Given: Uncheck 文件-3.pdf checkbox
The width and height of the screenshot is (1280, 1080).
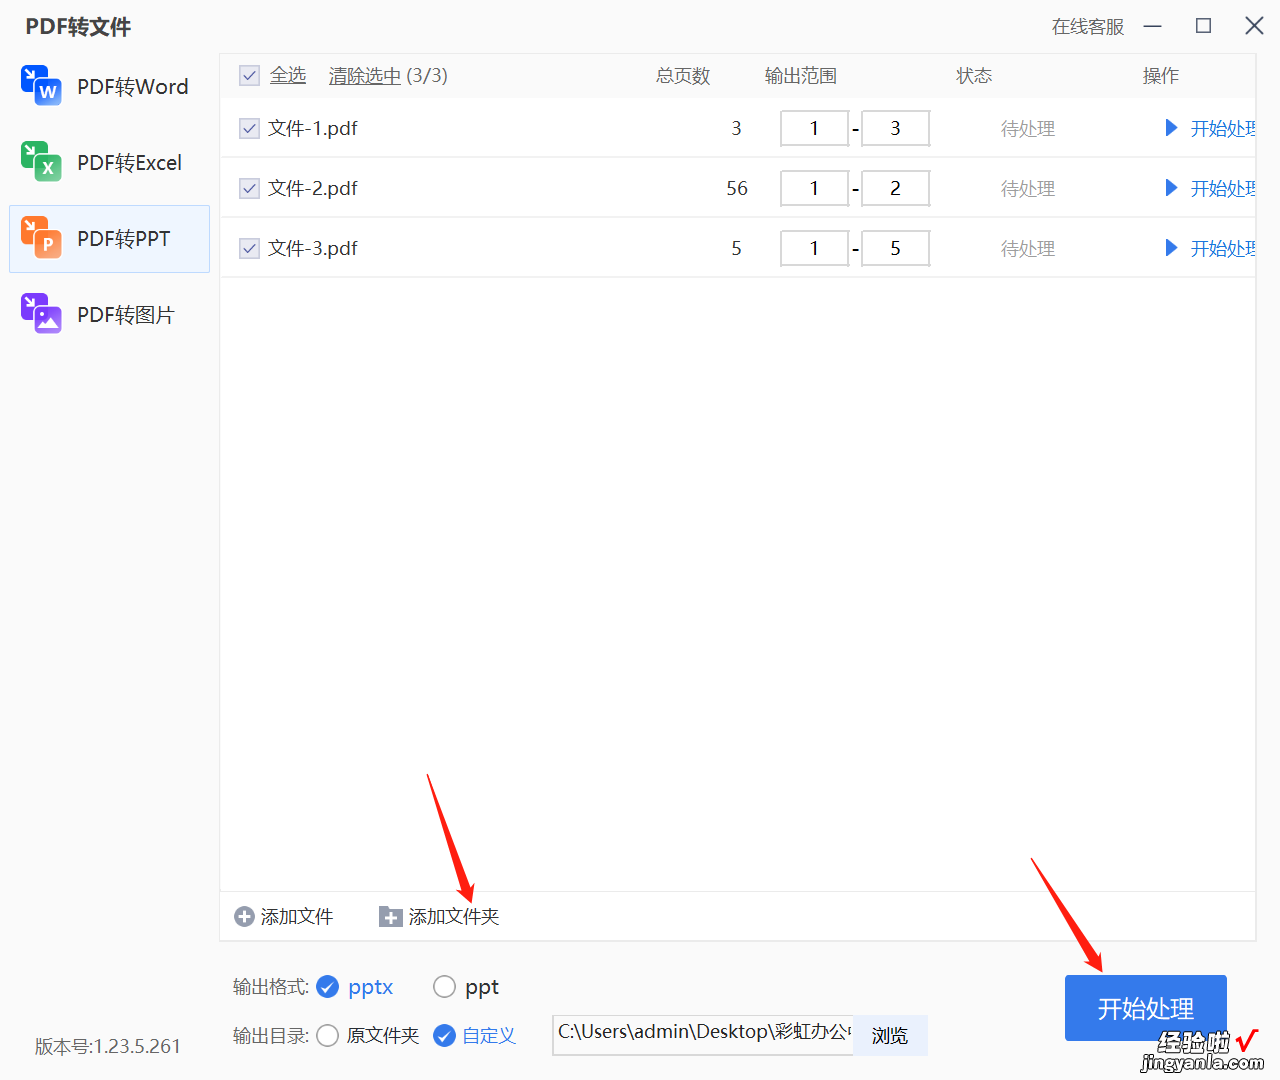Looking at the screenshot, I should pos(250,248).
